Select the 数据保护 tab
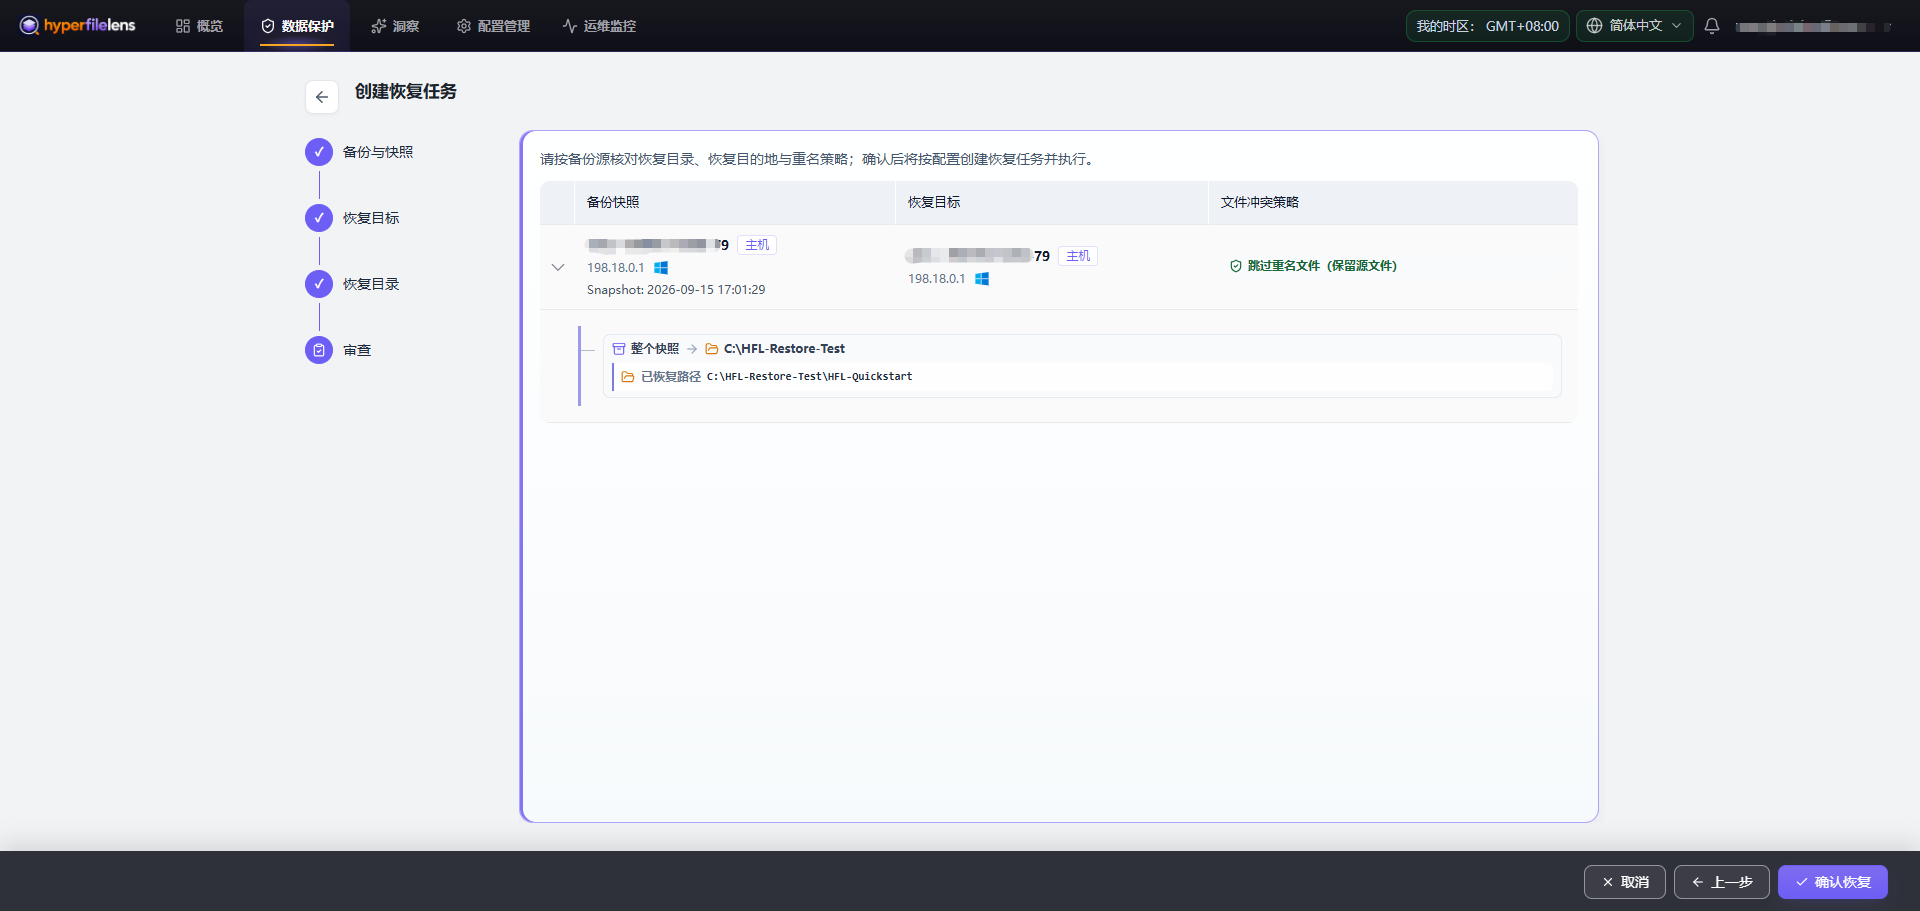Image resolution: width=1920 pixels, height=911 pixels. click(297, 26)
